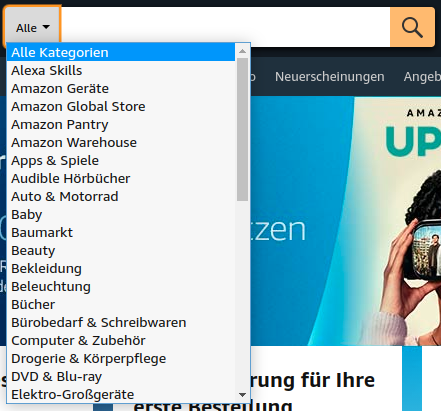Image resolution: width=441 pixels, height=411 pixels.
Task: Select Amazon Pantry category
Action: pyautogui.click(x=121, y=124)
